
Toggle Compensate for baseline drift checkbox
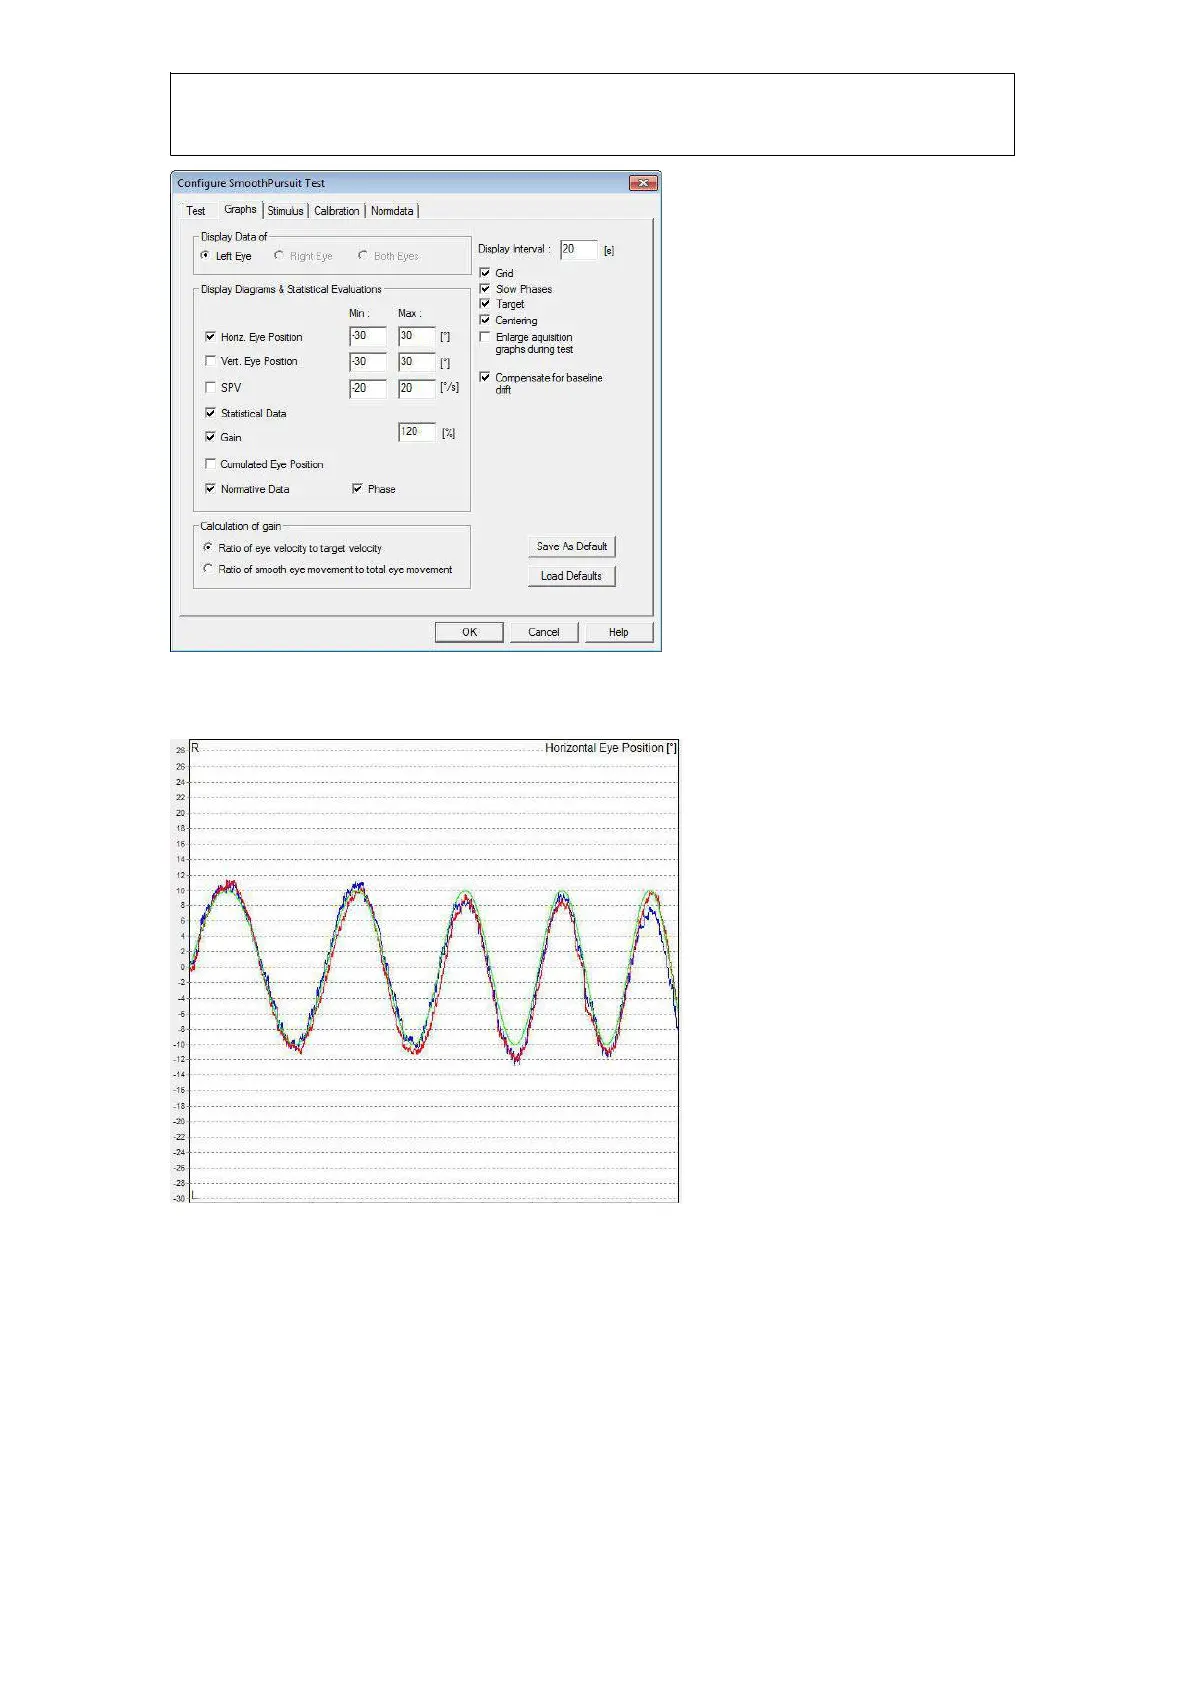click(485, 377)
